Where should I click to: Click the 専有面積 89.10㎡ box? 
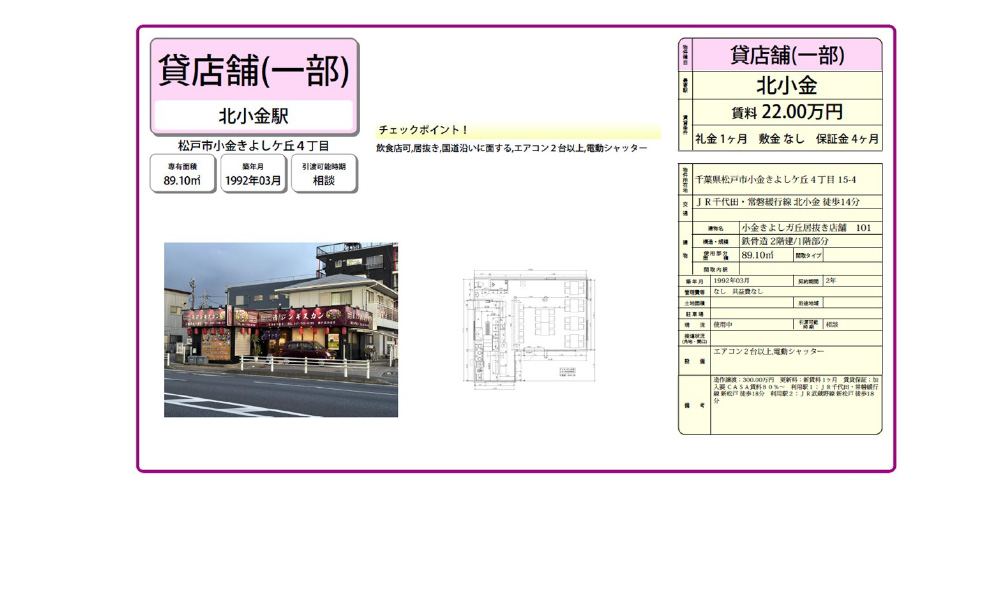point(182,173)
